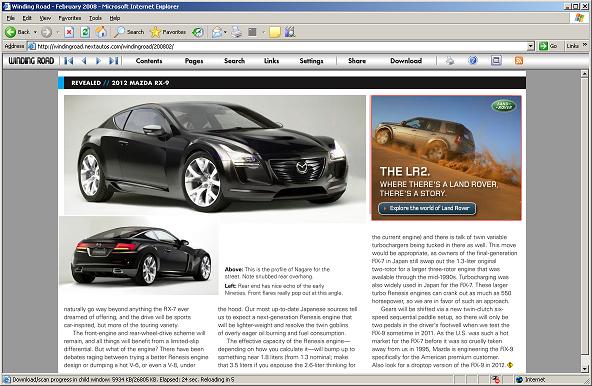Image resolution: width=592 pixels, height=386 pixels.
Task: Click the Edit toolbar icon
Action: coord(252,32)
